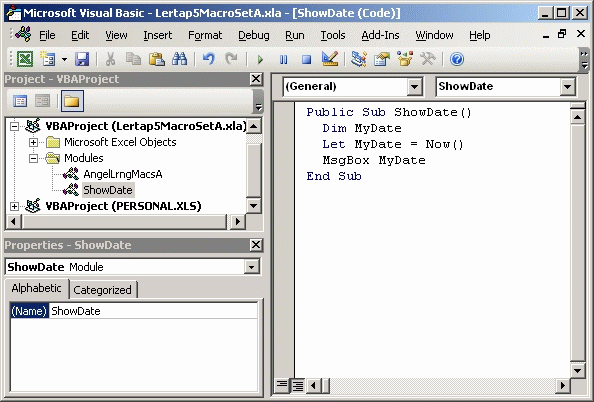
Task: Close the Properties - ShowDate panel
Action: coord(256,245)
